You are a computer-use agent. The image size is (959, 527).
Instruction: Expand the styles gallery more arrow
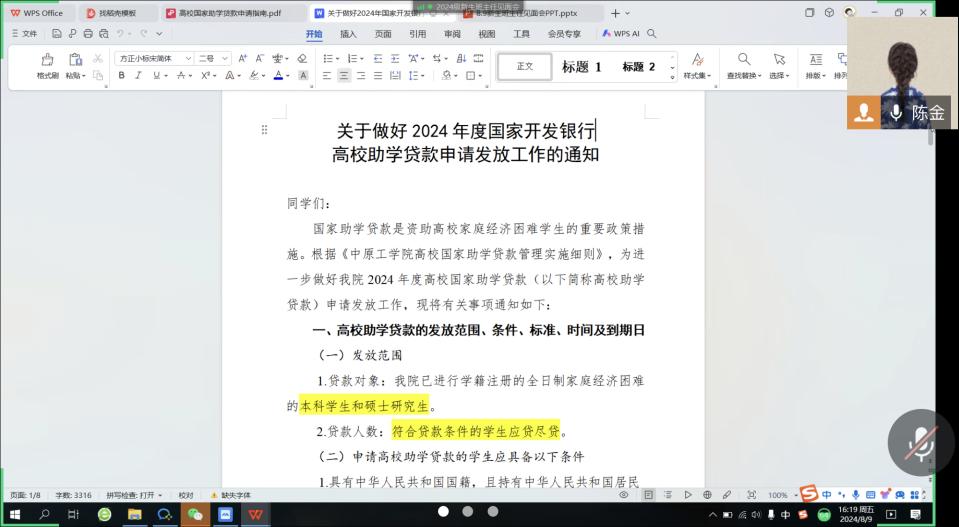[674, 76]
